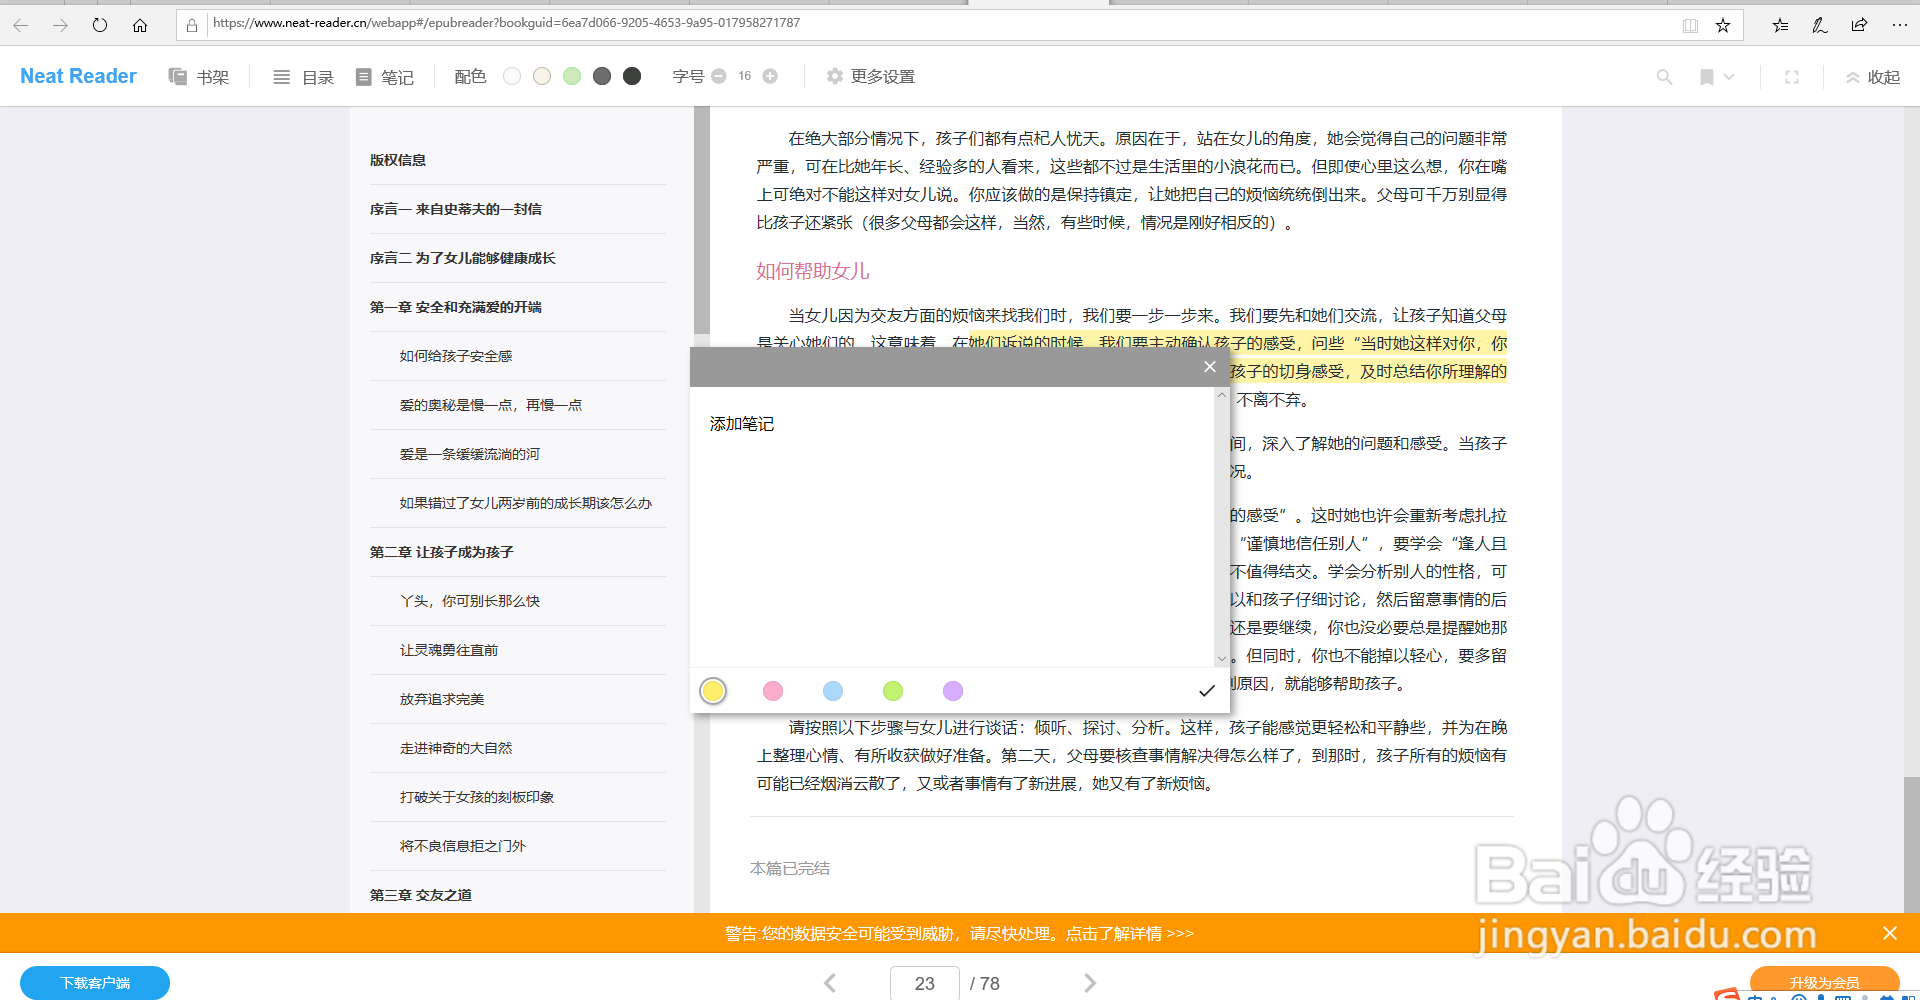Decrease font size with minus icon

tap(718, 76)
